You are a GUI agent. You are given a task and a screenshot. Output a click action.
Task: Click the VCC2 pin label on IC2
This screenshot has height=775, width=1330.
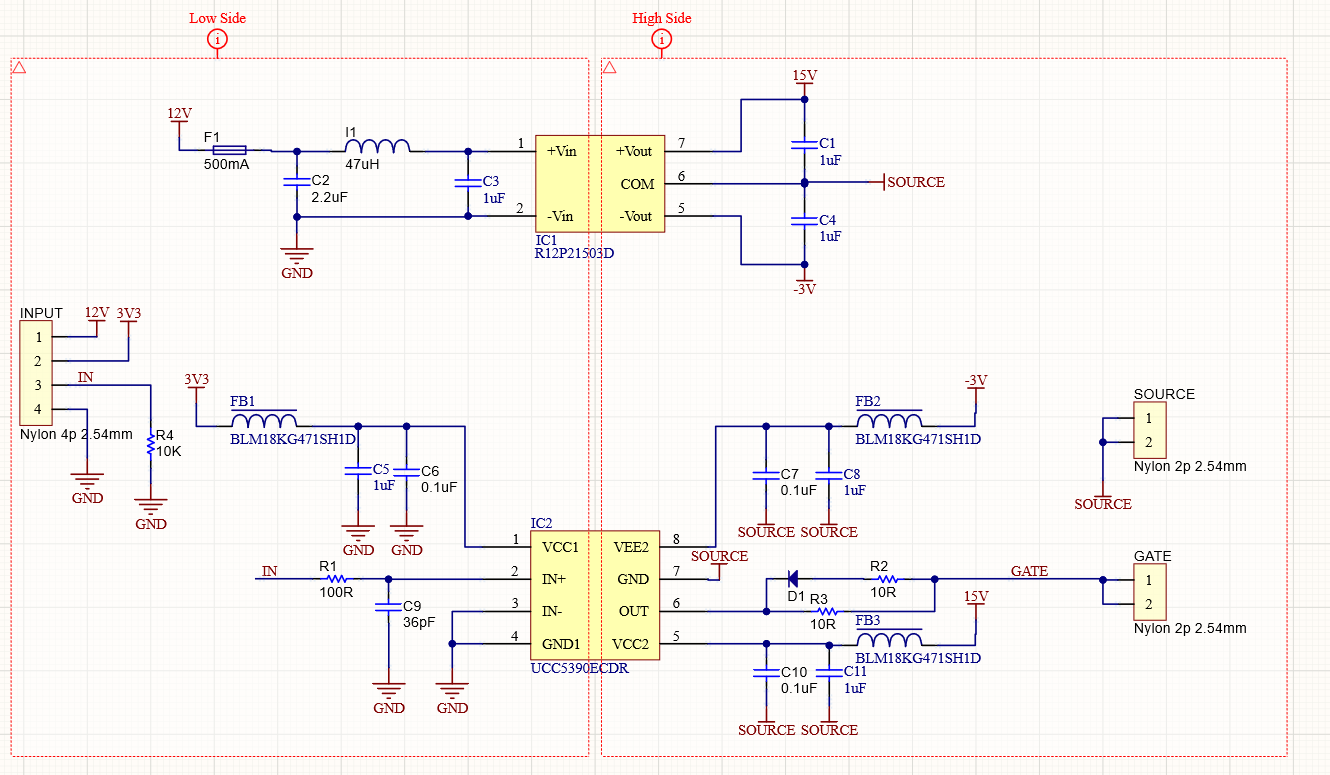[631, 643]
